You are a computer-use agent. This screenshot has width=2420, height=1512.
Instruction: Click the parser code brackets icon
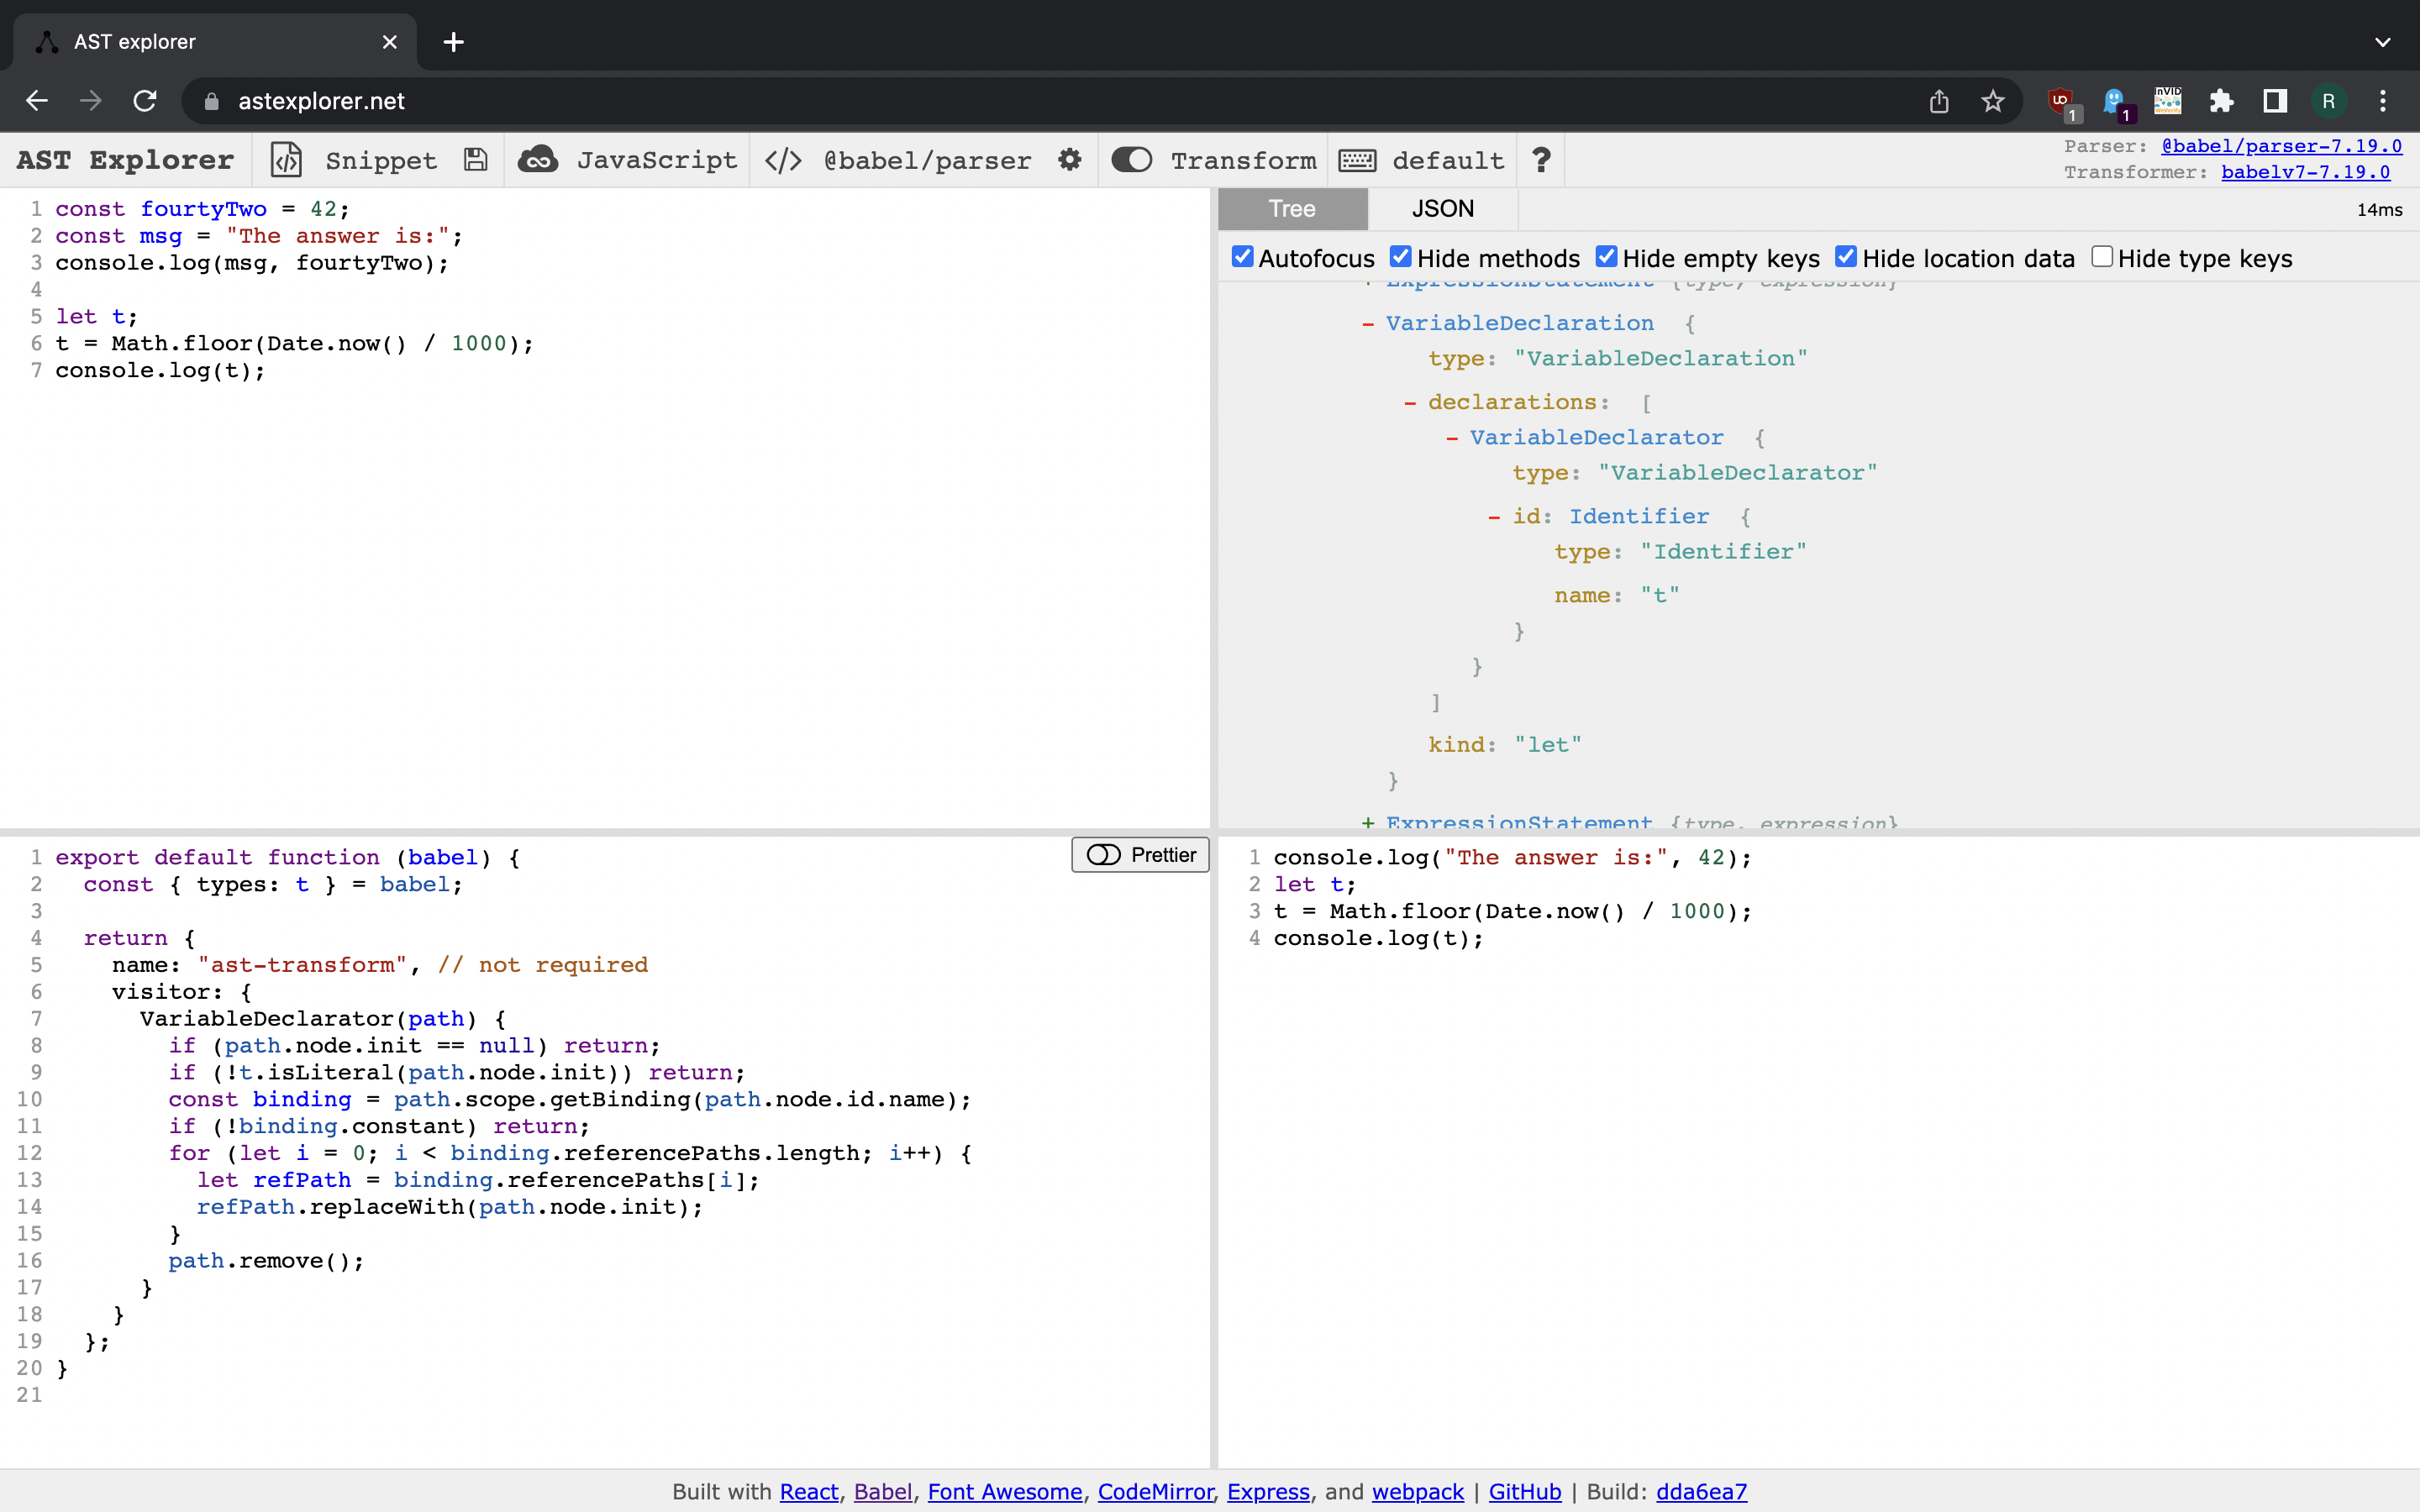coord(783,160)
